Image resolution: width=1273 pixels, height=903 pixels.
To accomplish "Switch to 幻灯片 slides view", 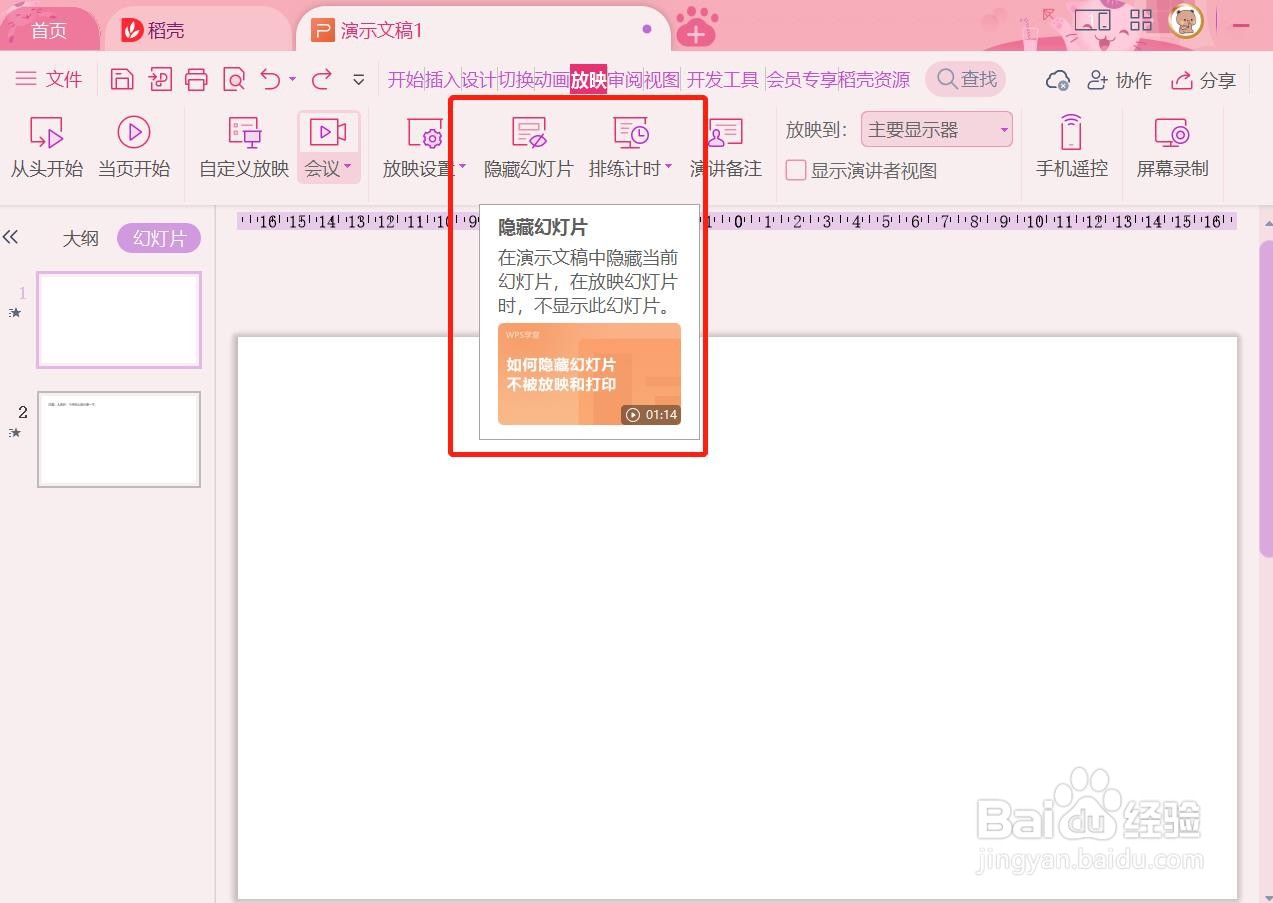I will 159,238.
